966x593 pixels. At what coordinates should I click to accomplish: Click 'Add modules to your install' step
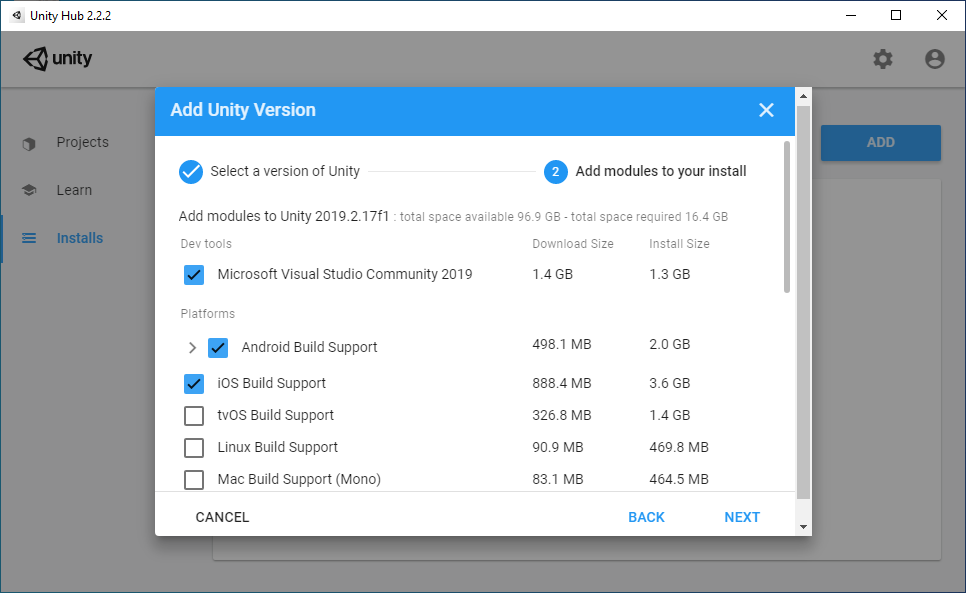661,171
